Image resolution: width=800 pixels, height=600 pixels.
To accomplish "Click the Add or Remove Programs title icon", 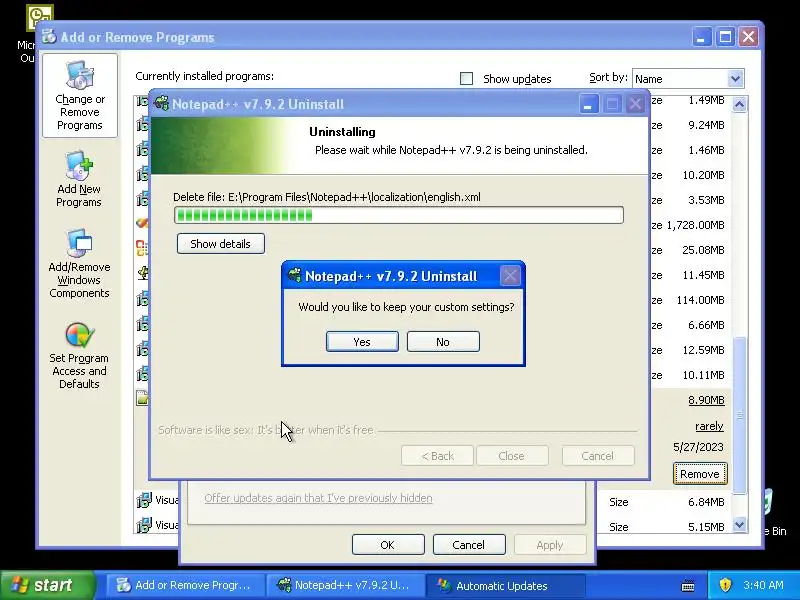I will click(49, 37).
